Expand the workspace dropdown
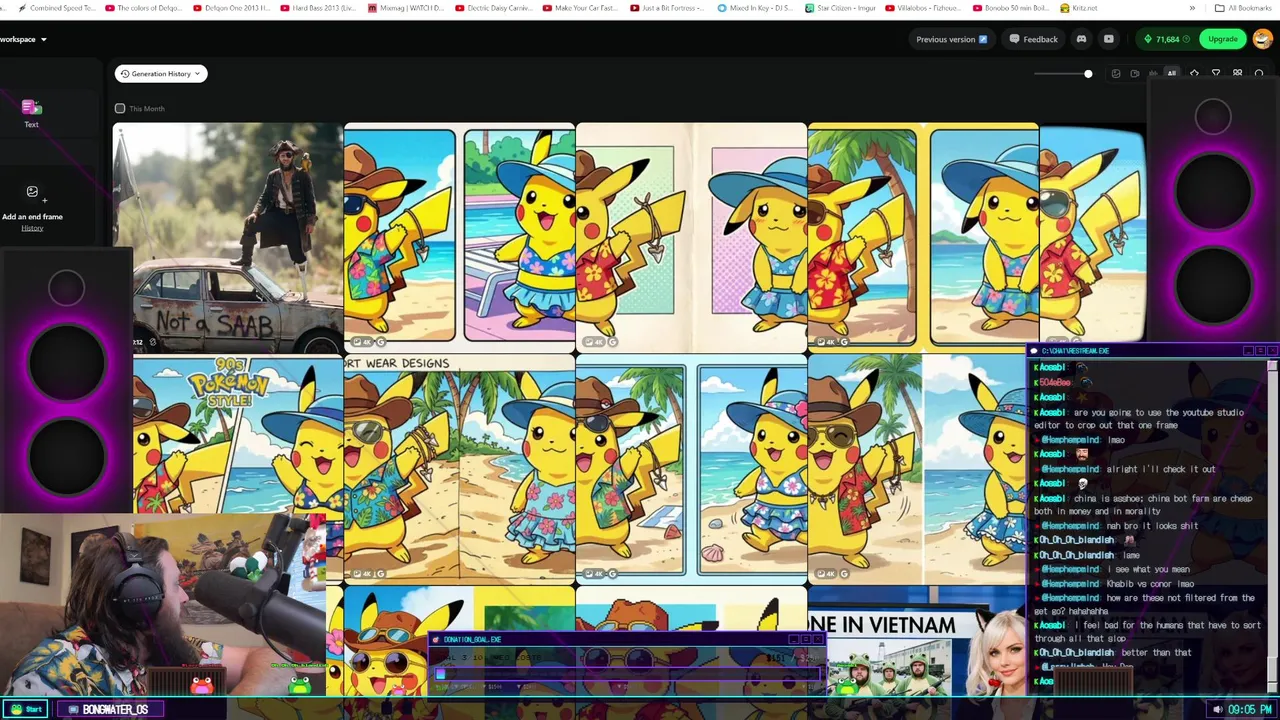This screenshot has height=720, width=1280. (x=23, y=39)
